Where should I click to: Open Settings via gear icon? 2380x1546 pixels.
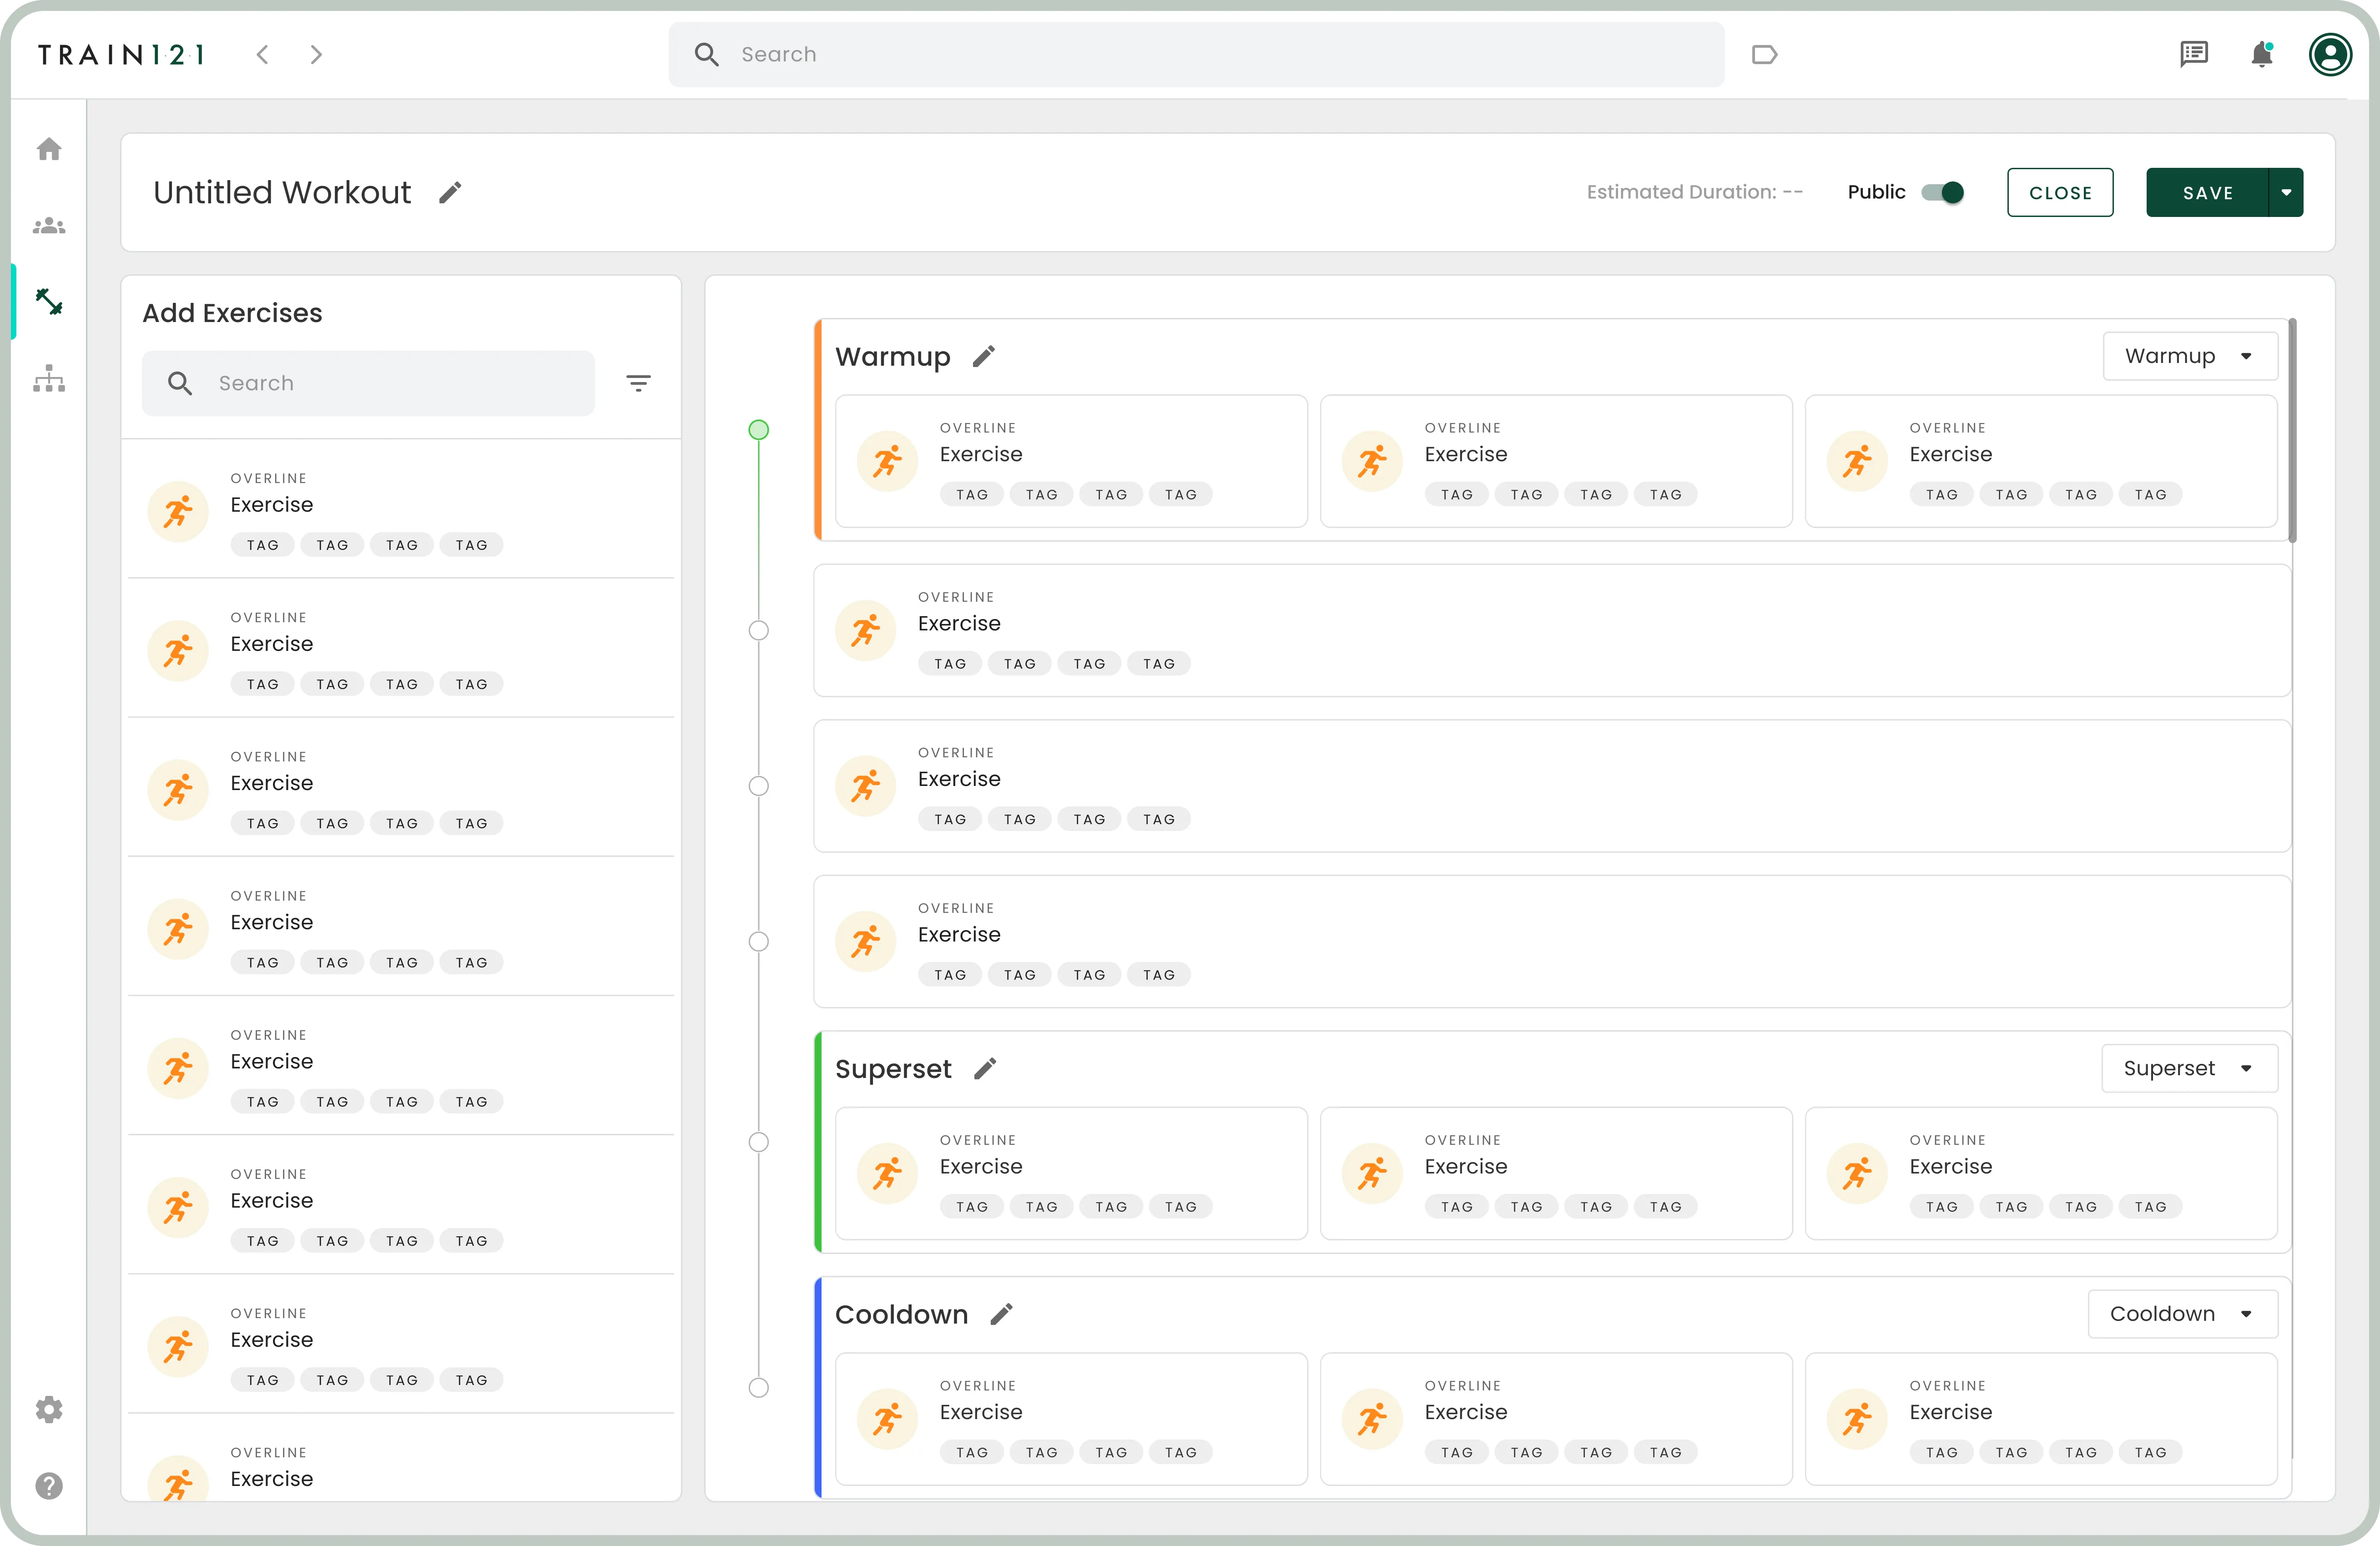click(x=49, y=1409)
